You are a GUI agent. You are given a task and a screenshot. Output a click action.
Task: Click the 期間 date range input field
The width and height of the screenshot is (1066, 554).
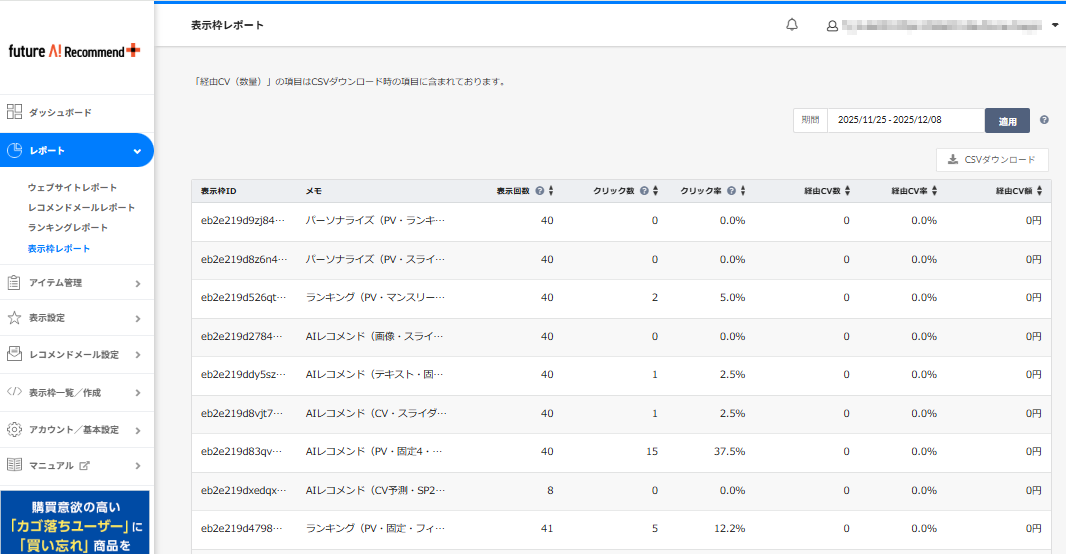click(906, 120)
